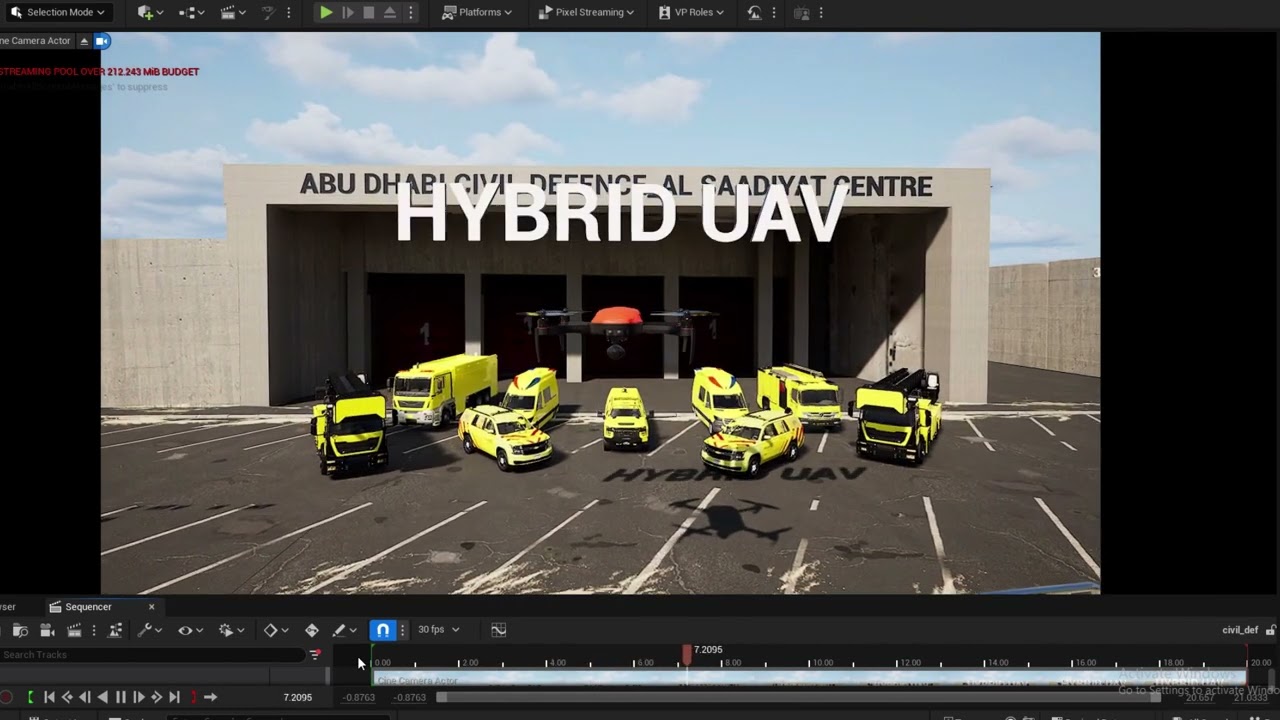This screenshot has width=1280, height=720.
Task: Open the cinematics clapperboard dropdown in top toolbar
Action: click(x=233, y=12)
